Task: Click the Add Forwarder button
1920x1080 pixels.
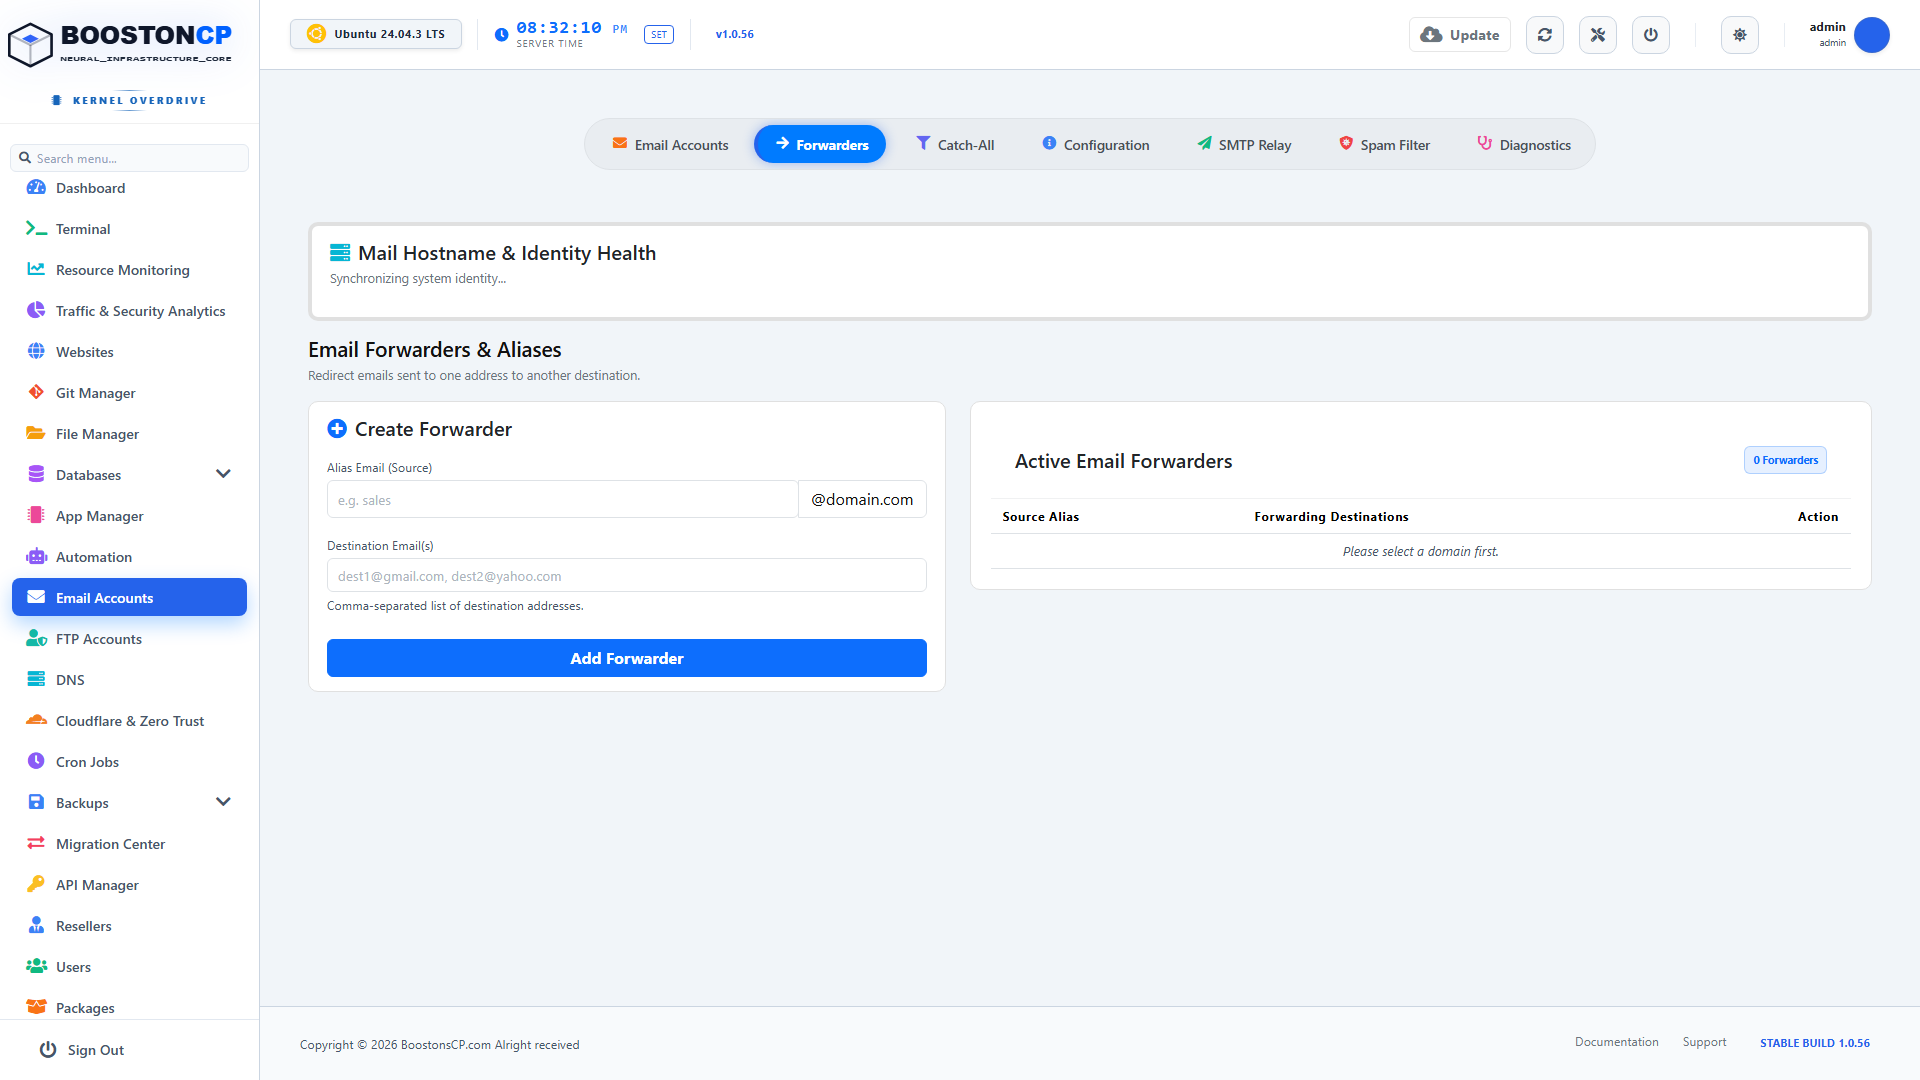Action: (627, 658)
